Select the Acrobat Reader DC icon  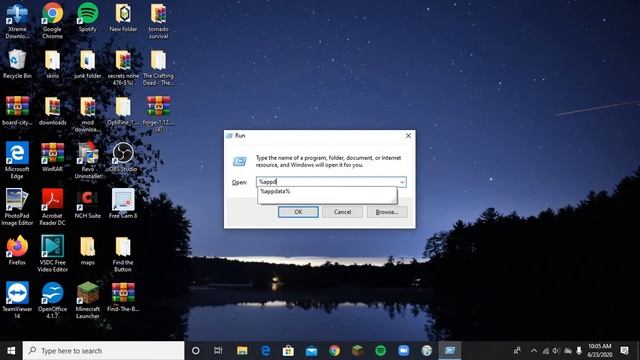[x=52, y=207]
